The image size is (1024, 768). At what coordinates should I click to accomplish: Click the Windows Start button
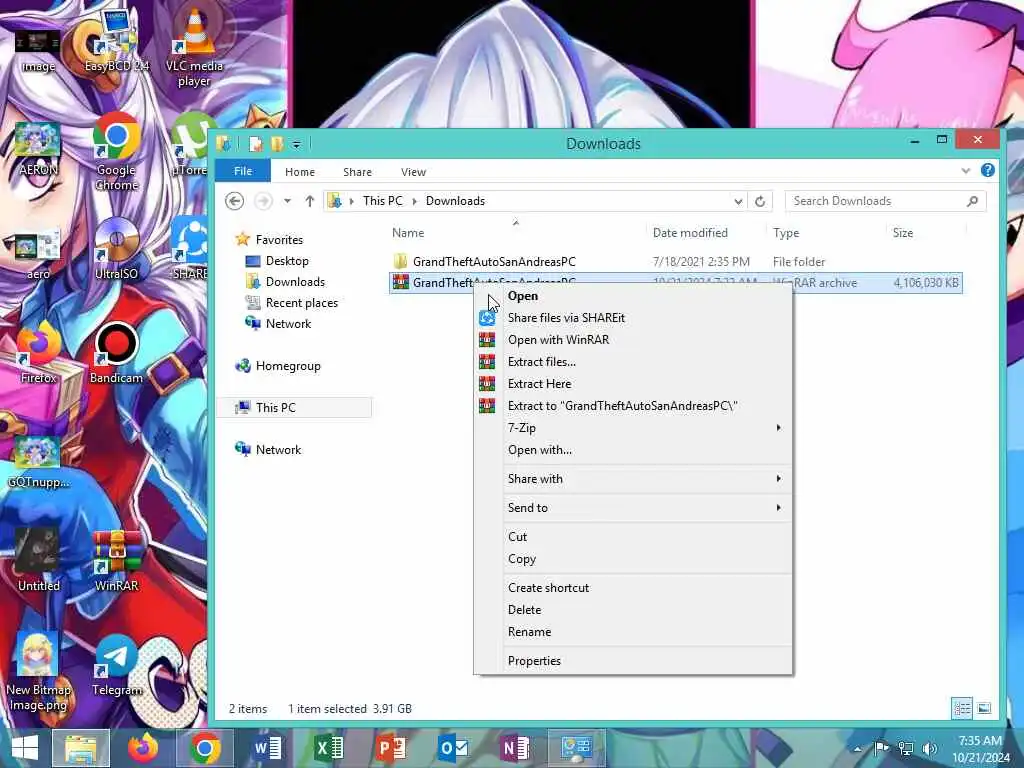[x=25, y=748]
